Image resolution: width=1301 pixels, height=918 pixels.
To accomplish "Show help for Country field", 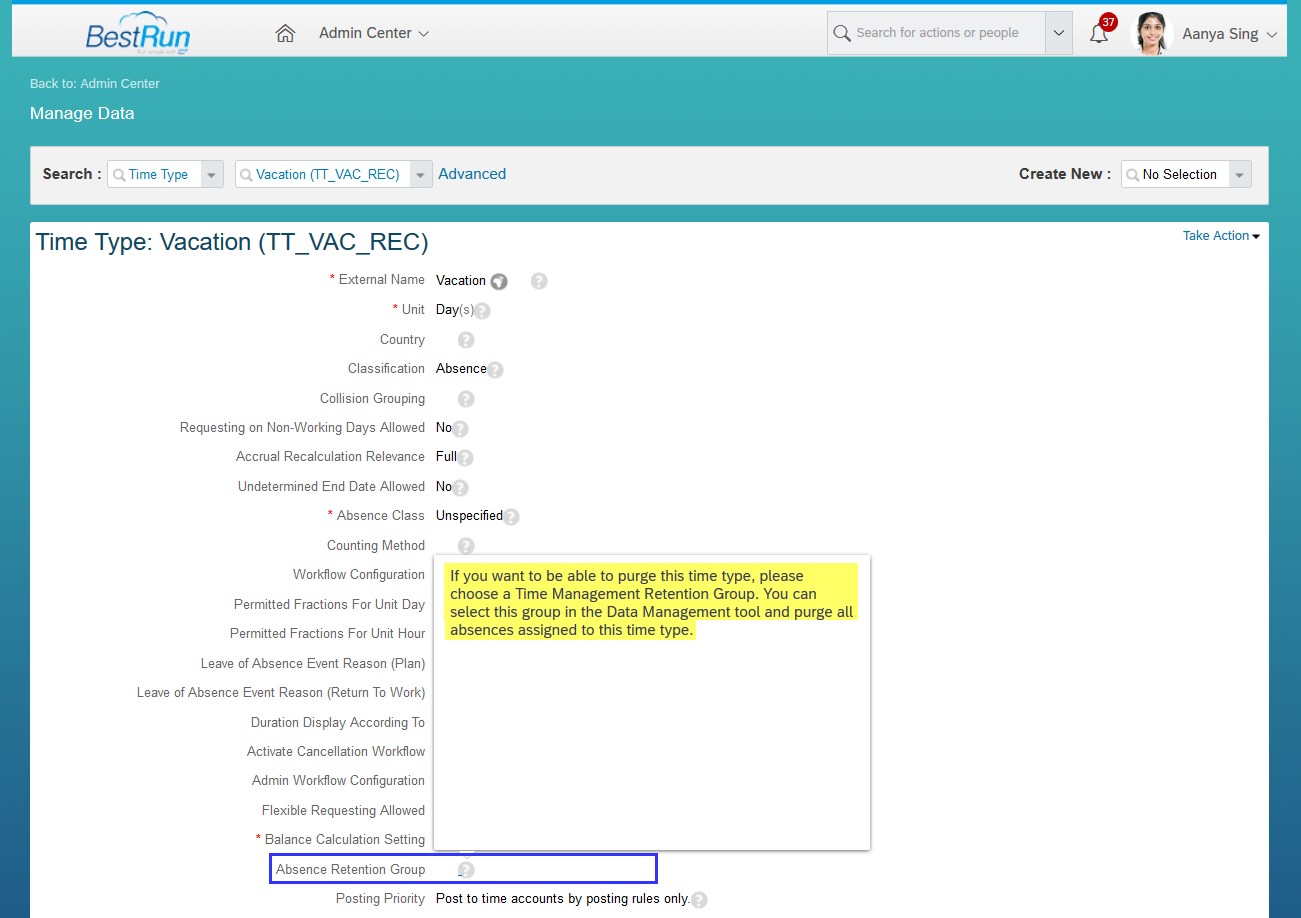I will (466, 340).
